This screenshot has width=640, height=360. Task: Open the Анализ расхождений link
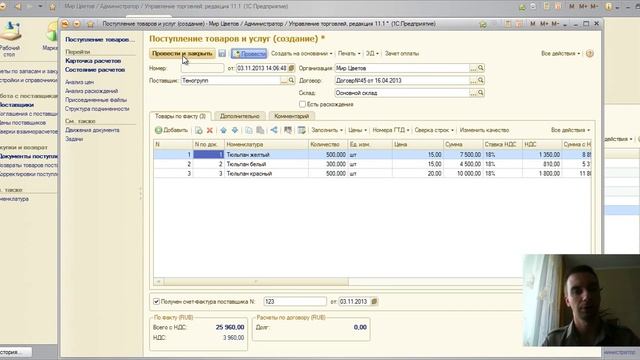(91, 91)
